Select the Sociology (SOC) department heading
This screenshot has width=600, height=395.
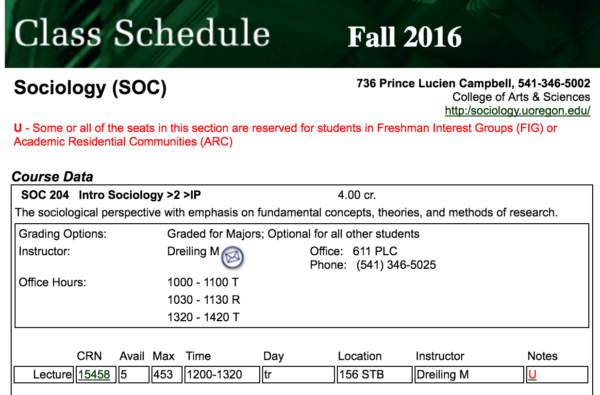[x=90, y=88]
